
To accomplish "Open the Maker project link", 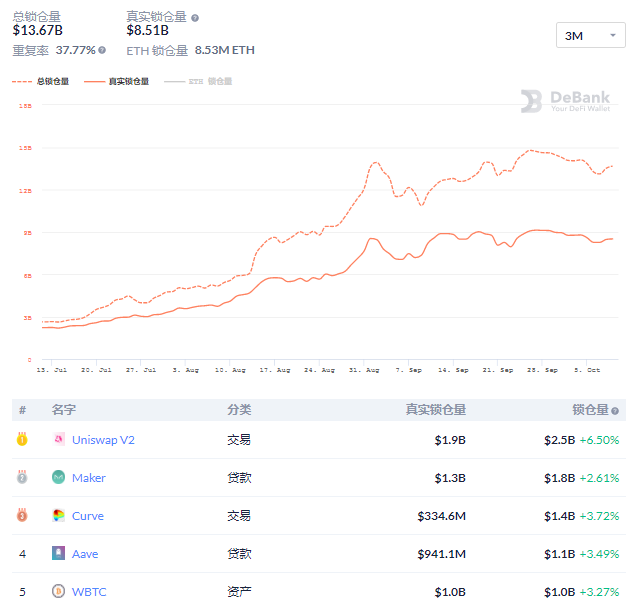I will [89, 478].
